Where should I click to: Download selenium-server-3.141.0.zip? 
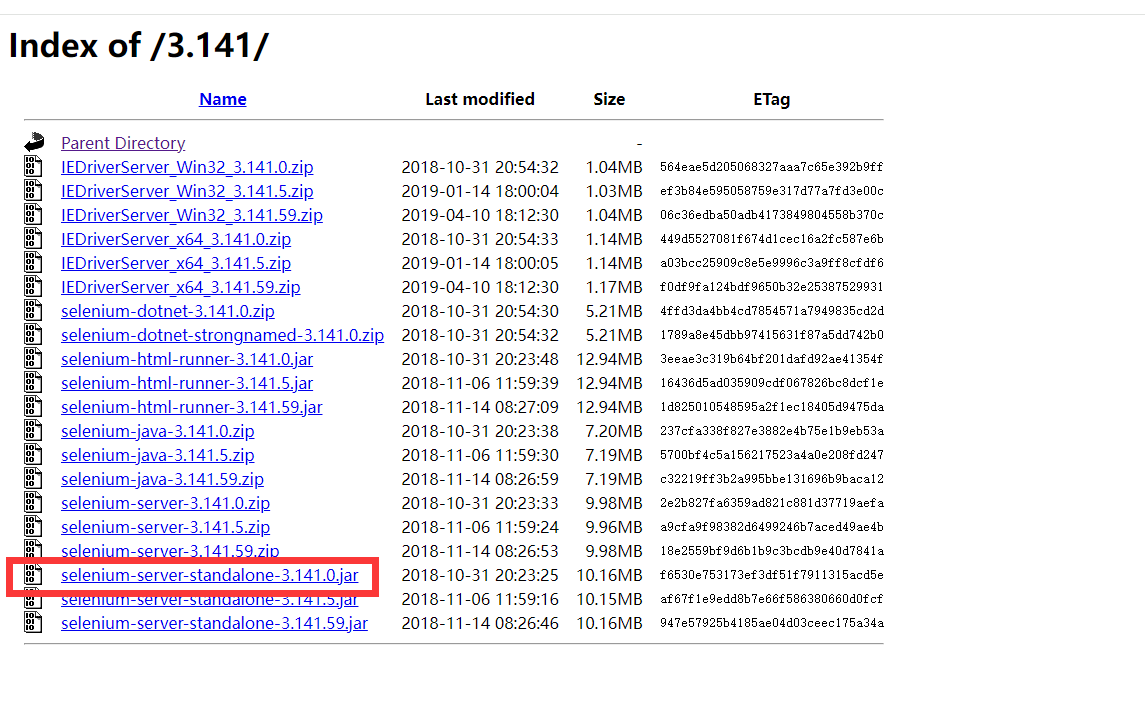click(x=166, y=504)
